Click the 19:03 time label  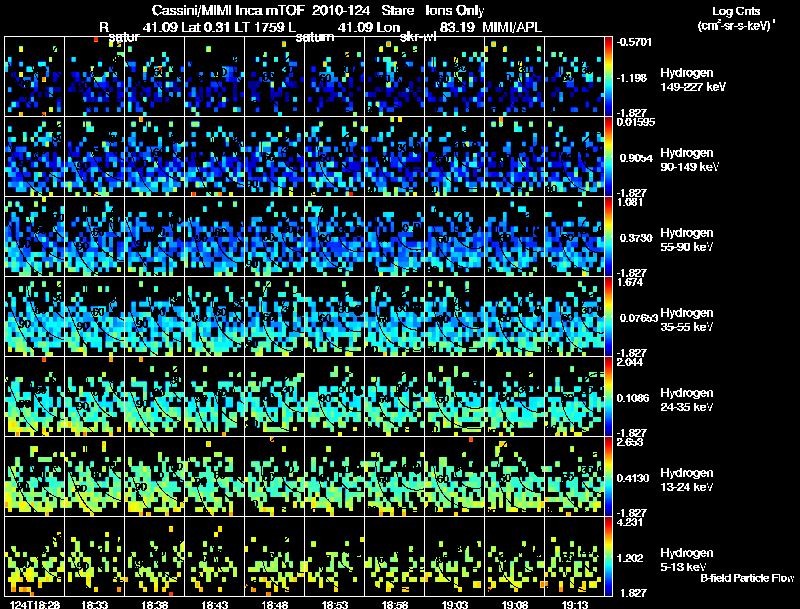coord(455,604)
